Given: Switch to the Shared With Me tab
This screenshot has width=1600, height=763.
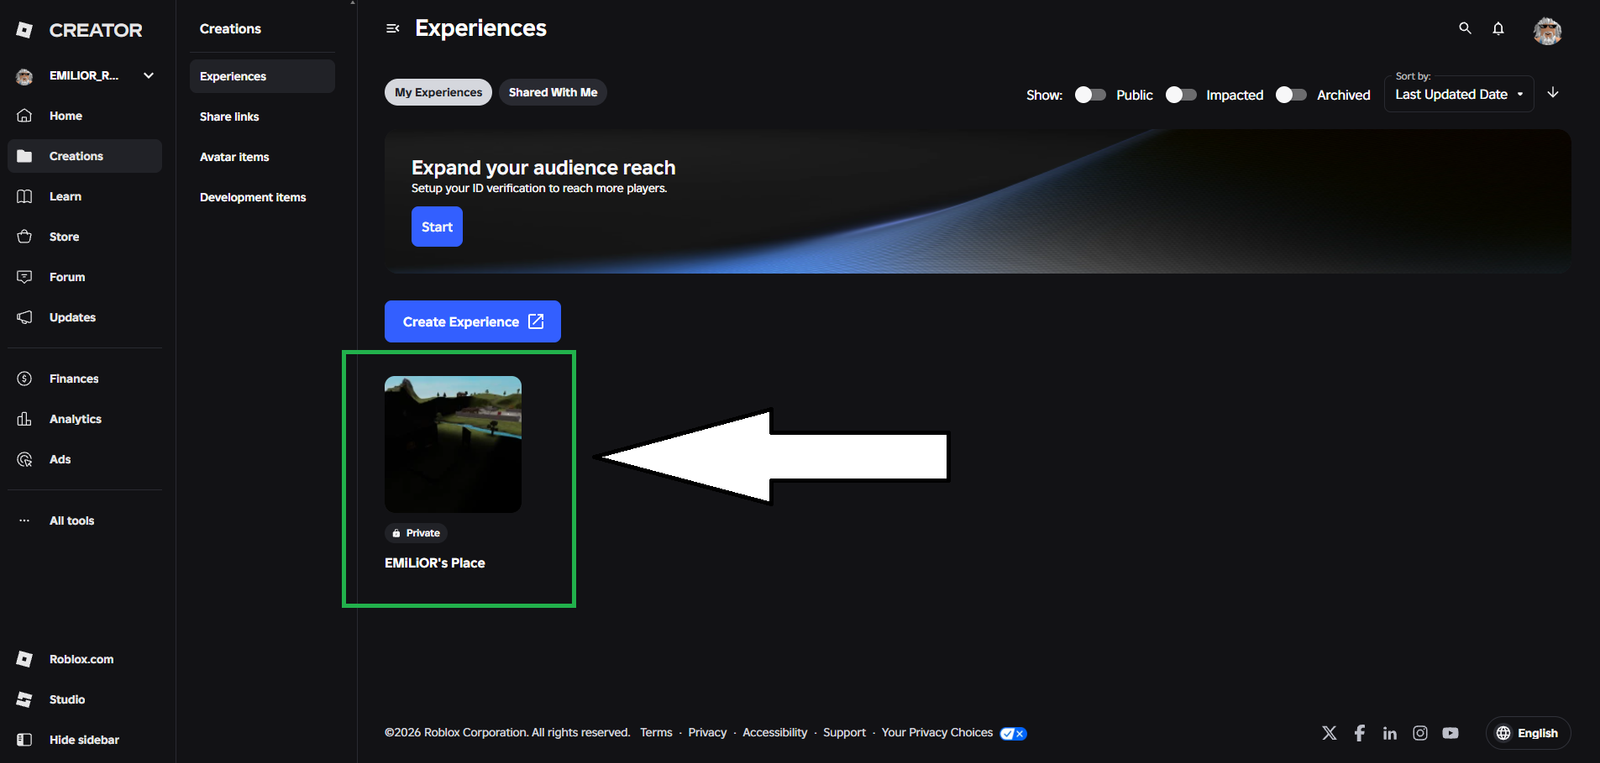Looking at the screenshot, I should [553, 92].
